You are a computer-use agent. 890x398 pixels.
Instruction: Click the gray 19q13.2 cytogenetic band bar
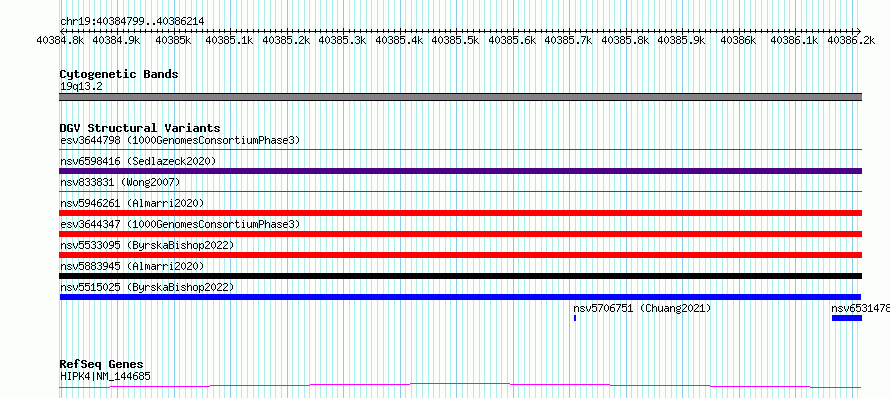pos(460,97)
